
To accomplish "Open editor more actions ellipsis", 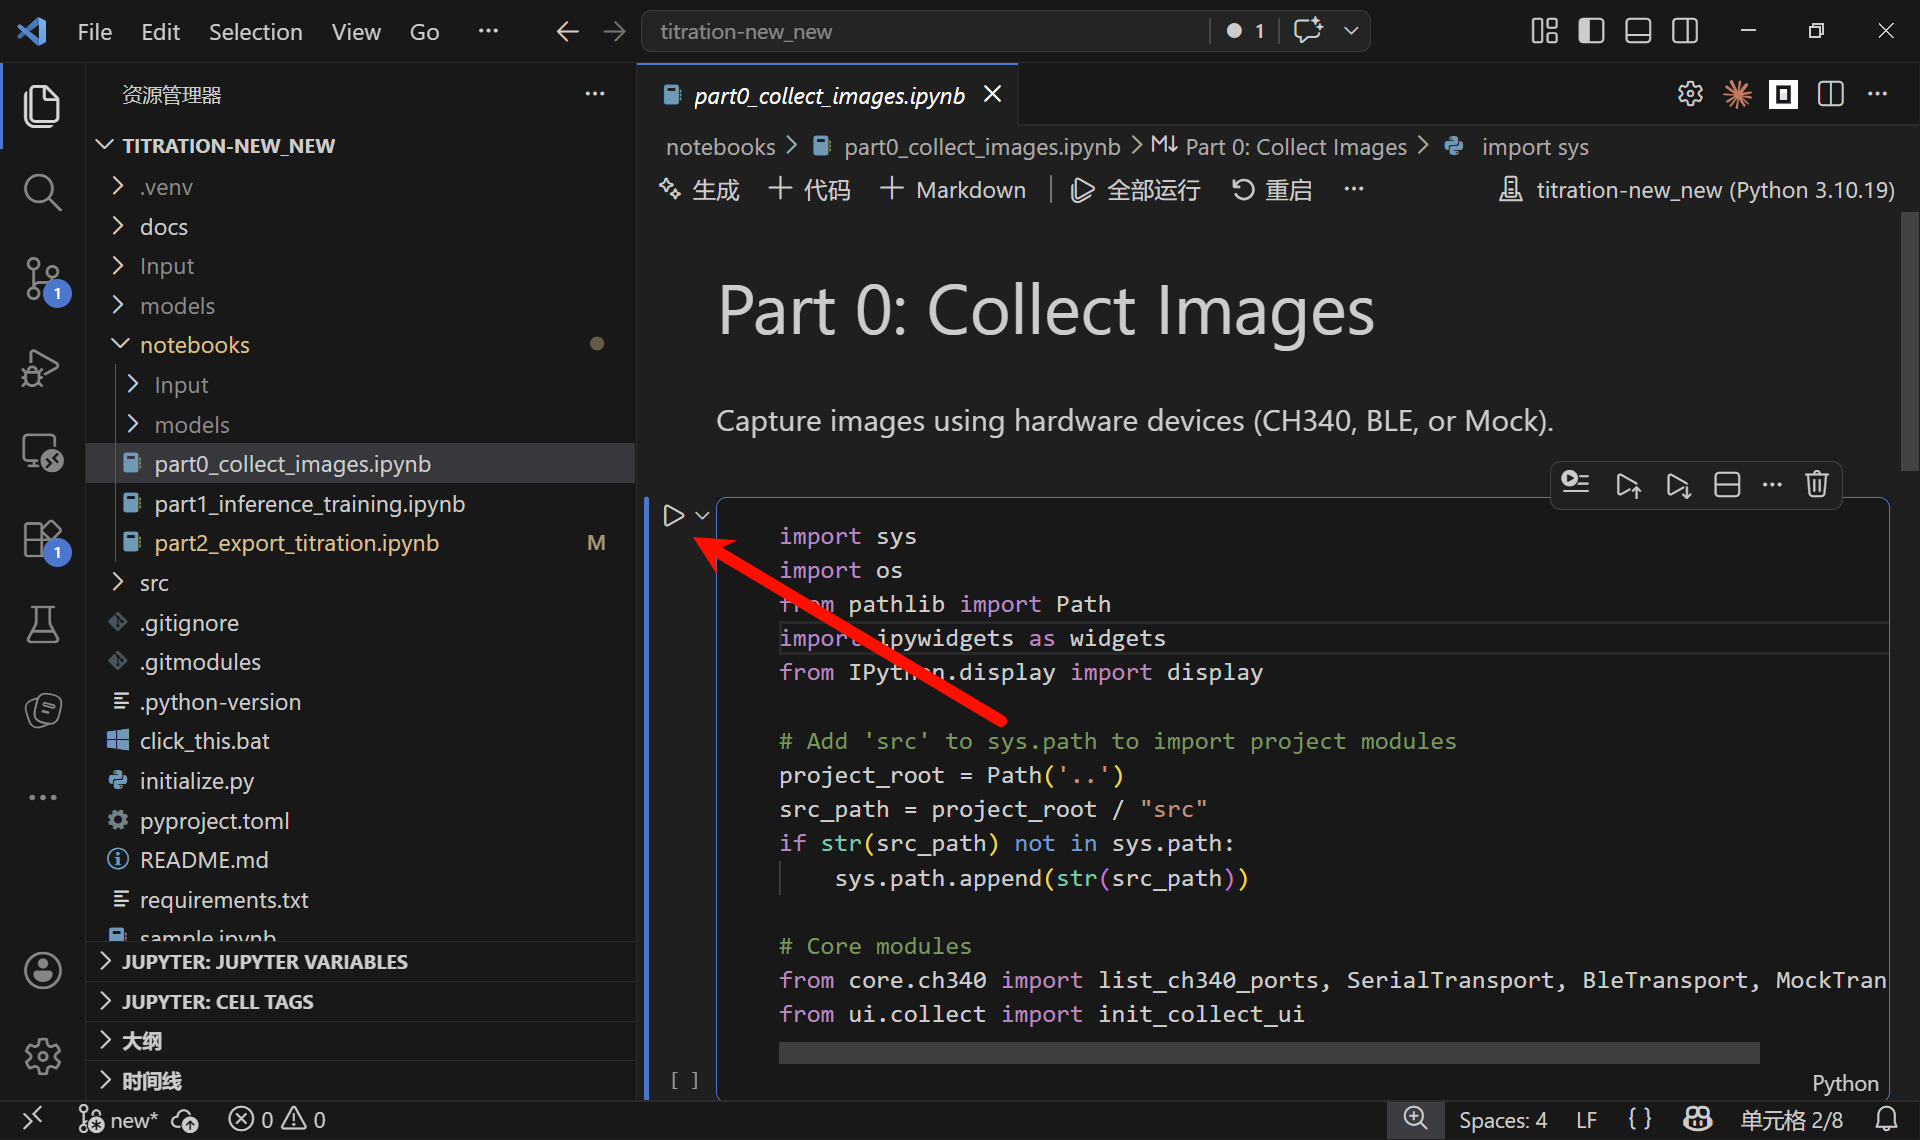I will [x=1878, y=94].
